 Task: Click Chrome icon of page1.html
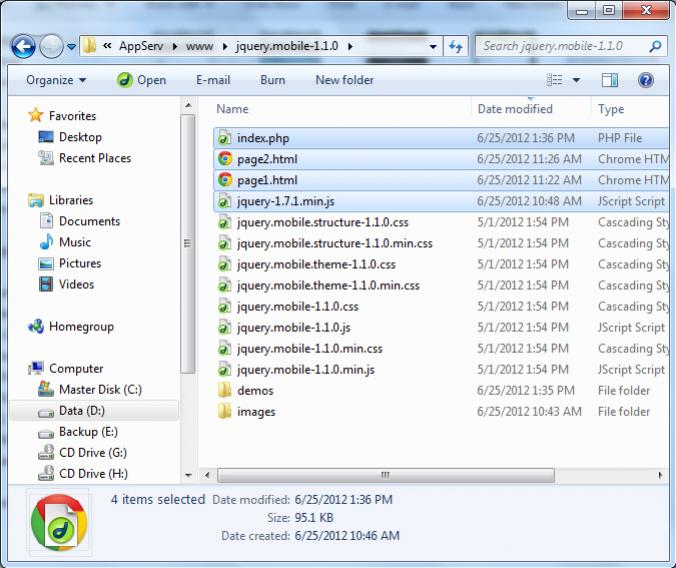225,180
